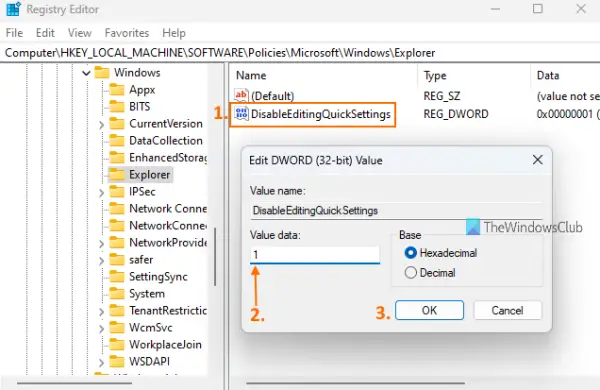Viewport: 600px width, 390px height.
Task: Click the BITS folder icon
Action: pyautogui.click(x=117, y=106)
